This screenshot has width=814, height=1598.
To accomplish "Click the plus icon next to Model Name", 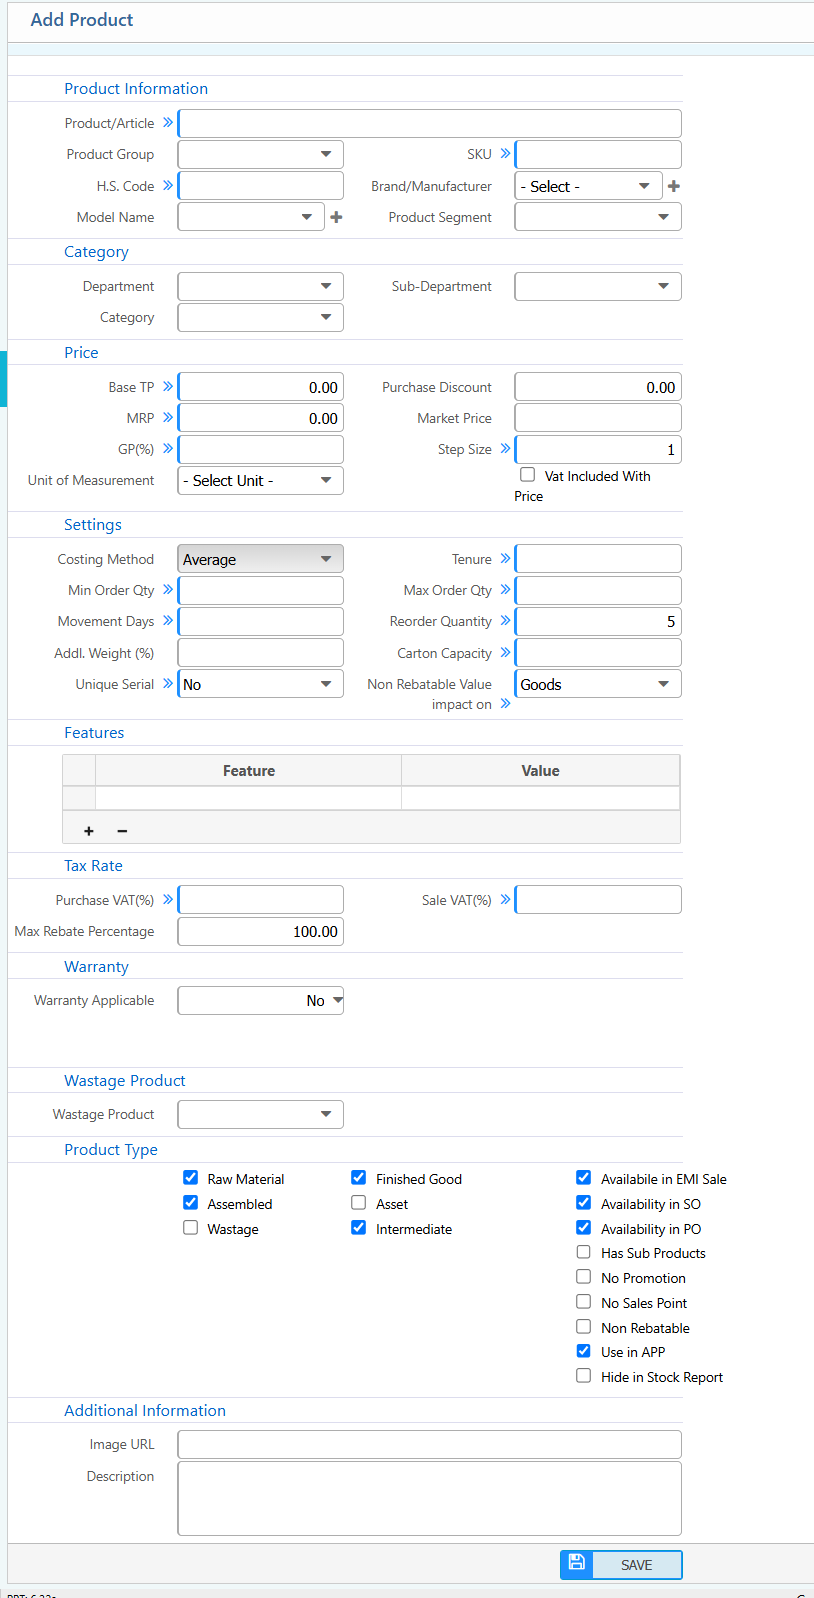I will (336, 217).
